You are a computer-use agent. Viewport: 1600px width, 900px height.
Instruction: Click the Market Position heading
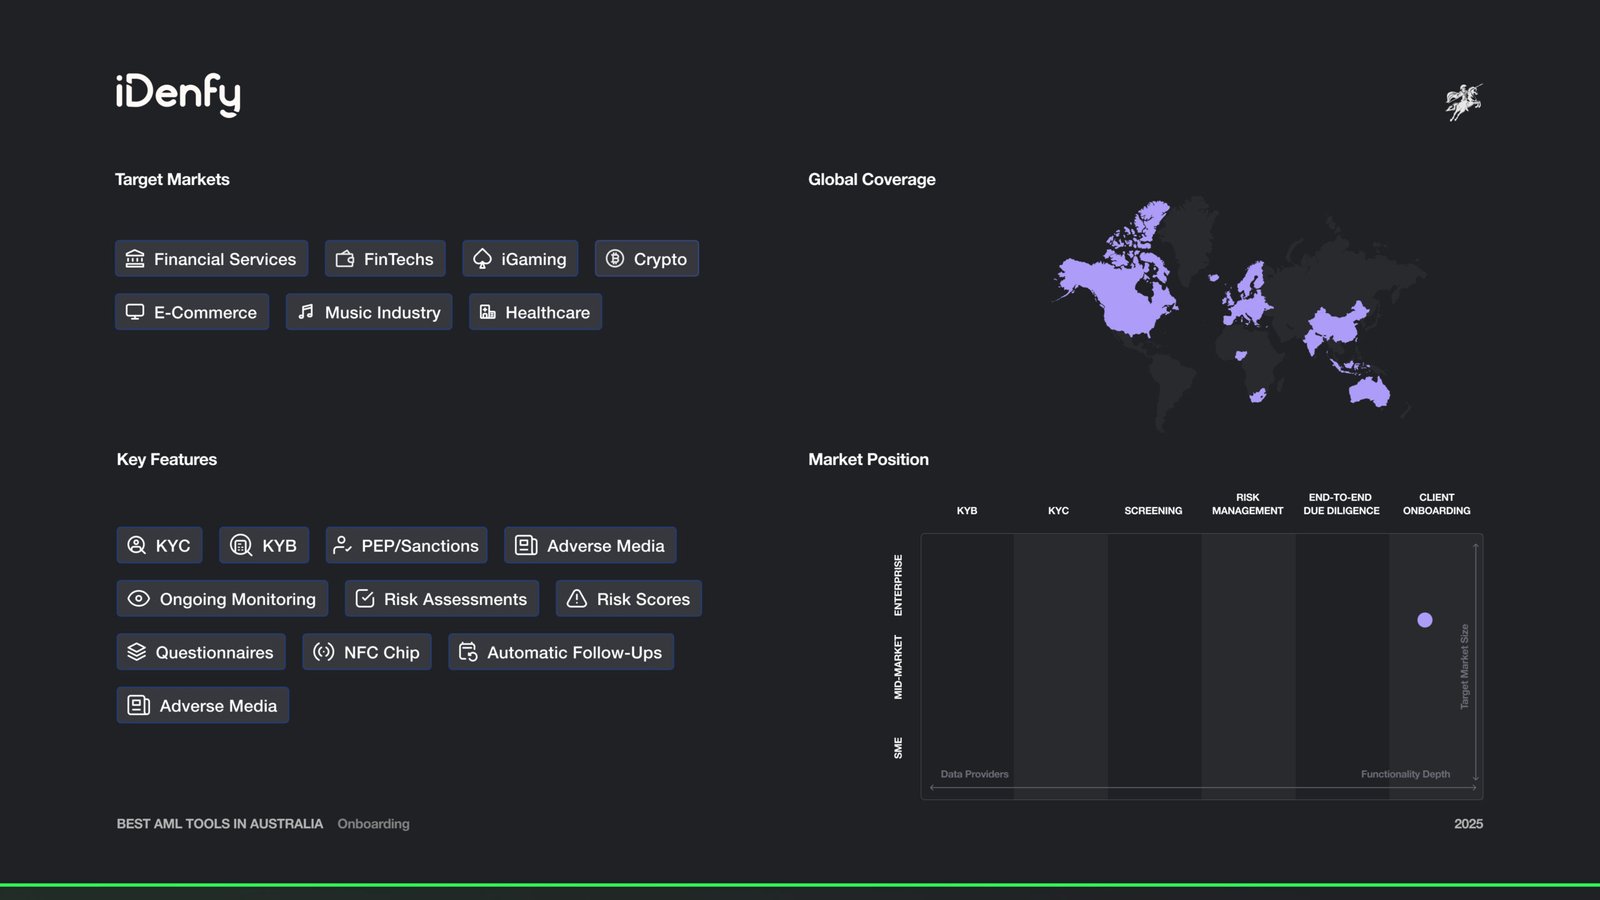868,459
